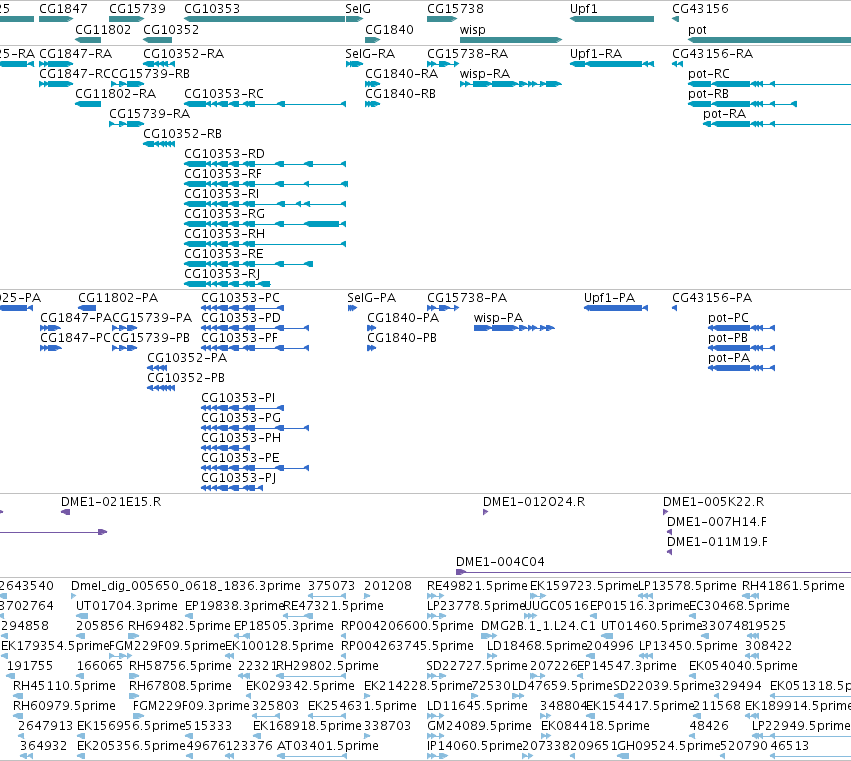The height and width of the screenshot is (761, 851).
Task: Select the Upf1-PA protein glyph
Action: 616,308
